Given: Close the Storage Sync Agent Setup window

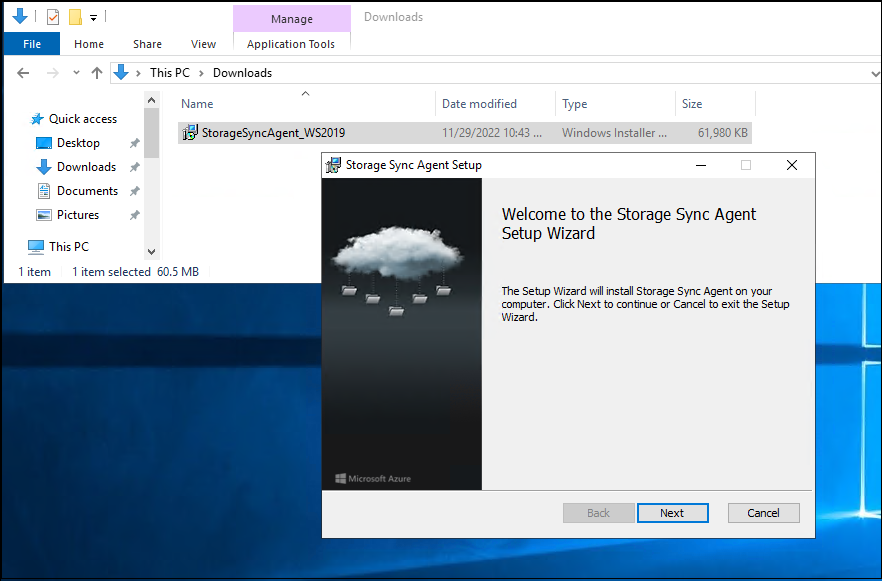Looking at the screenshot, I should (x=792, y=165).
